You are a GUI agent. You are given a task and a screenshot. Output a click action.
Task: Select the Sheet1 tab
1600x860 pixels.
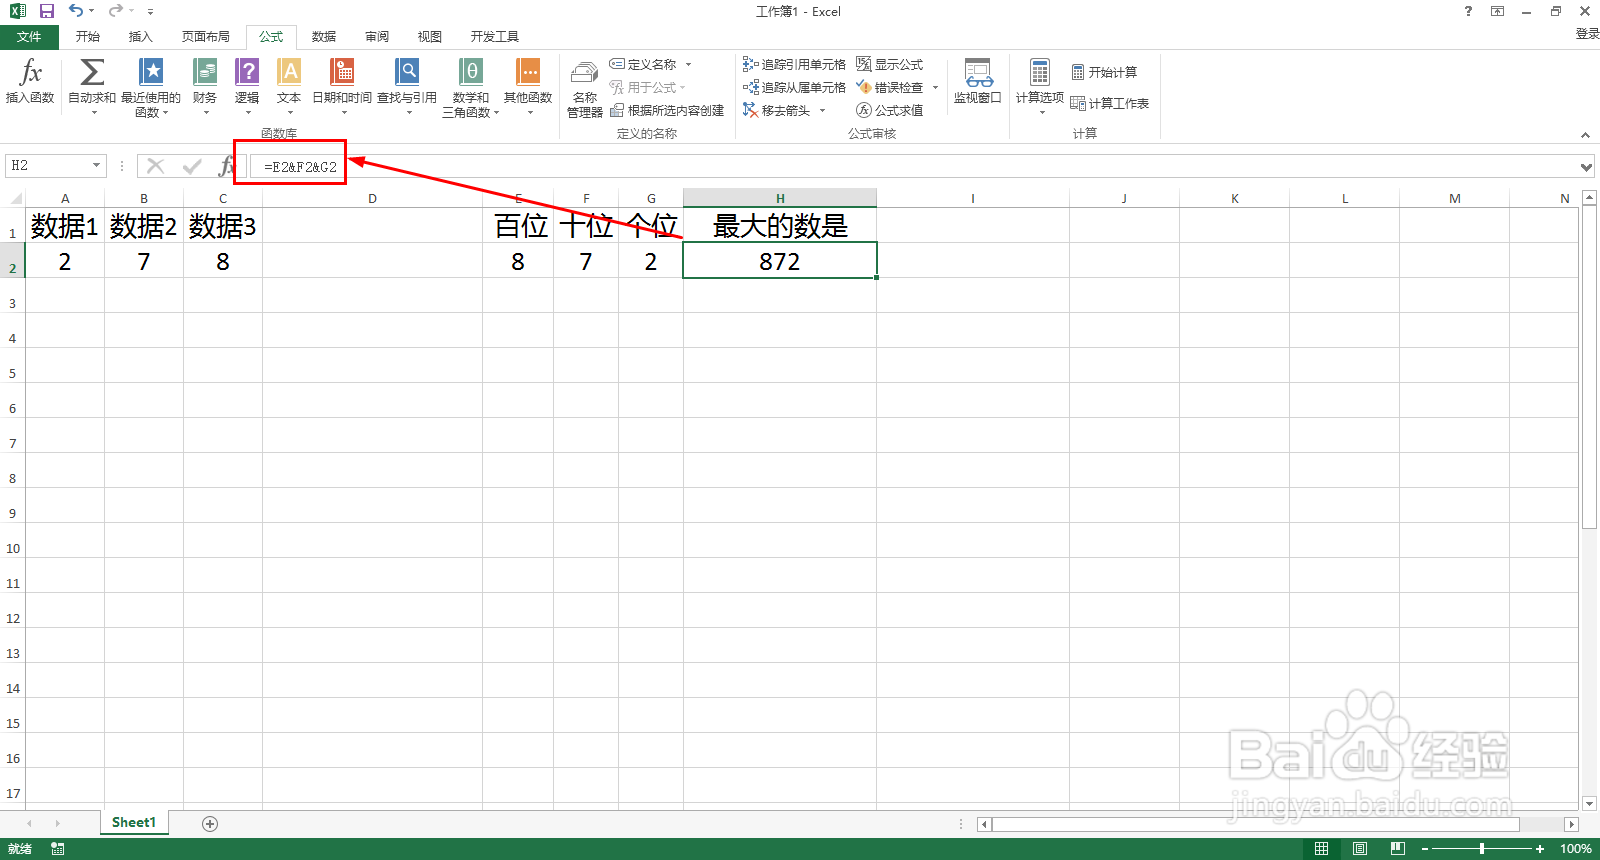134,822
